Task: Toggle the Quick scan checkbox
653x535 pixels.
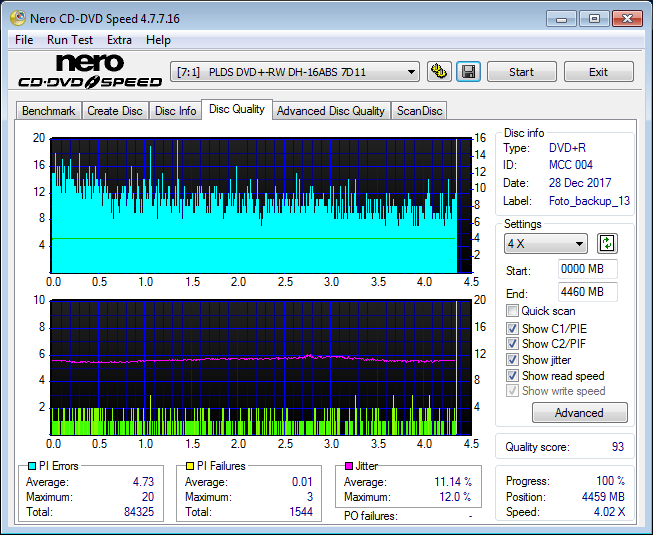Action: [x=512, y=311]
